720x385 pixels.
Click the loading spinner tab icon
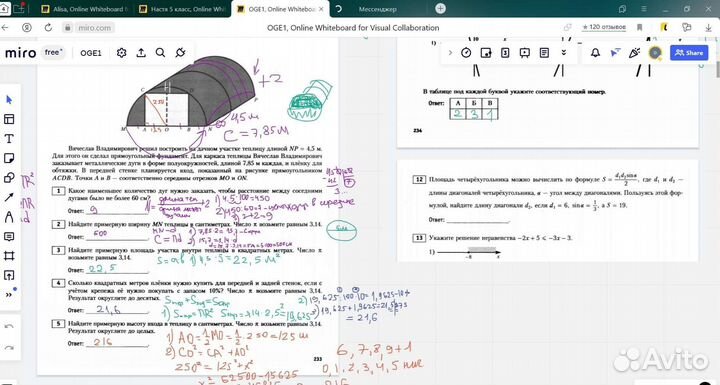[338, 9]
